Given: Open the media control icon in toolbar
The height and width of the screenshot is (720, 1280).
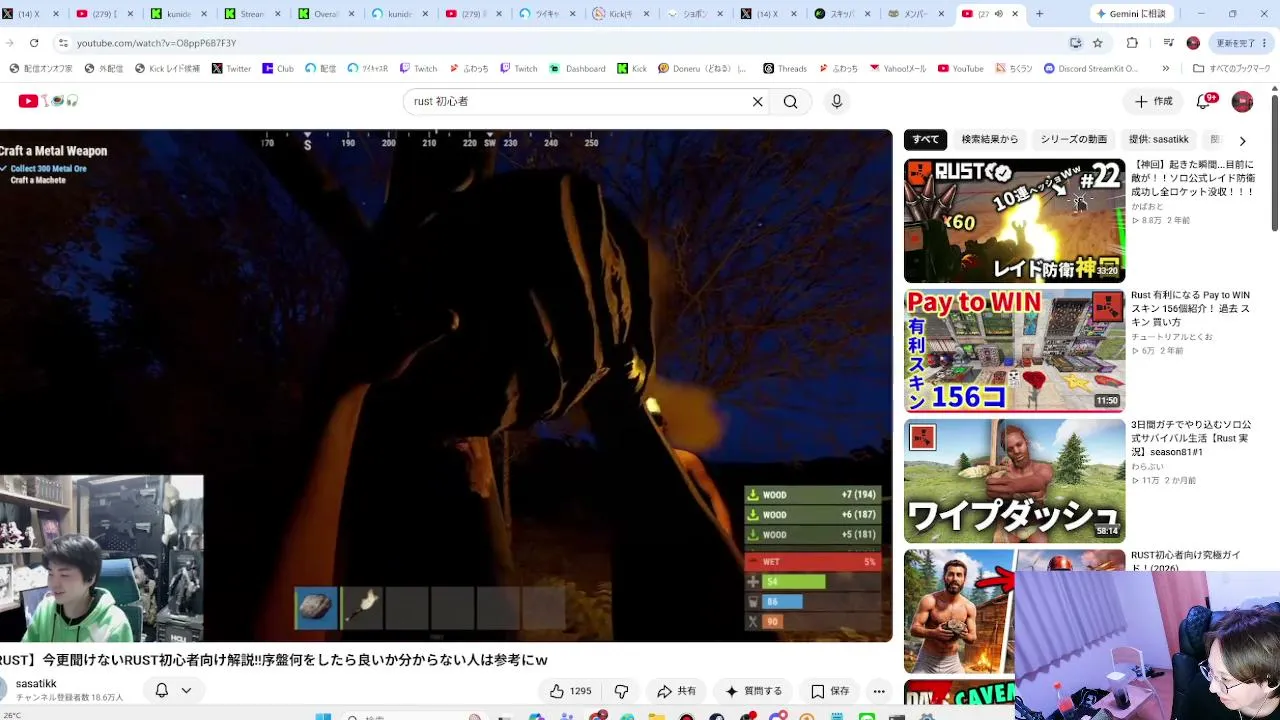Looking at the screenshot, I should 1168,43.
